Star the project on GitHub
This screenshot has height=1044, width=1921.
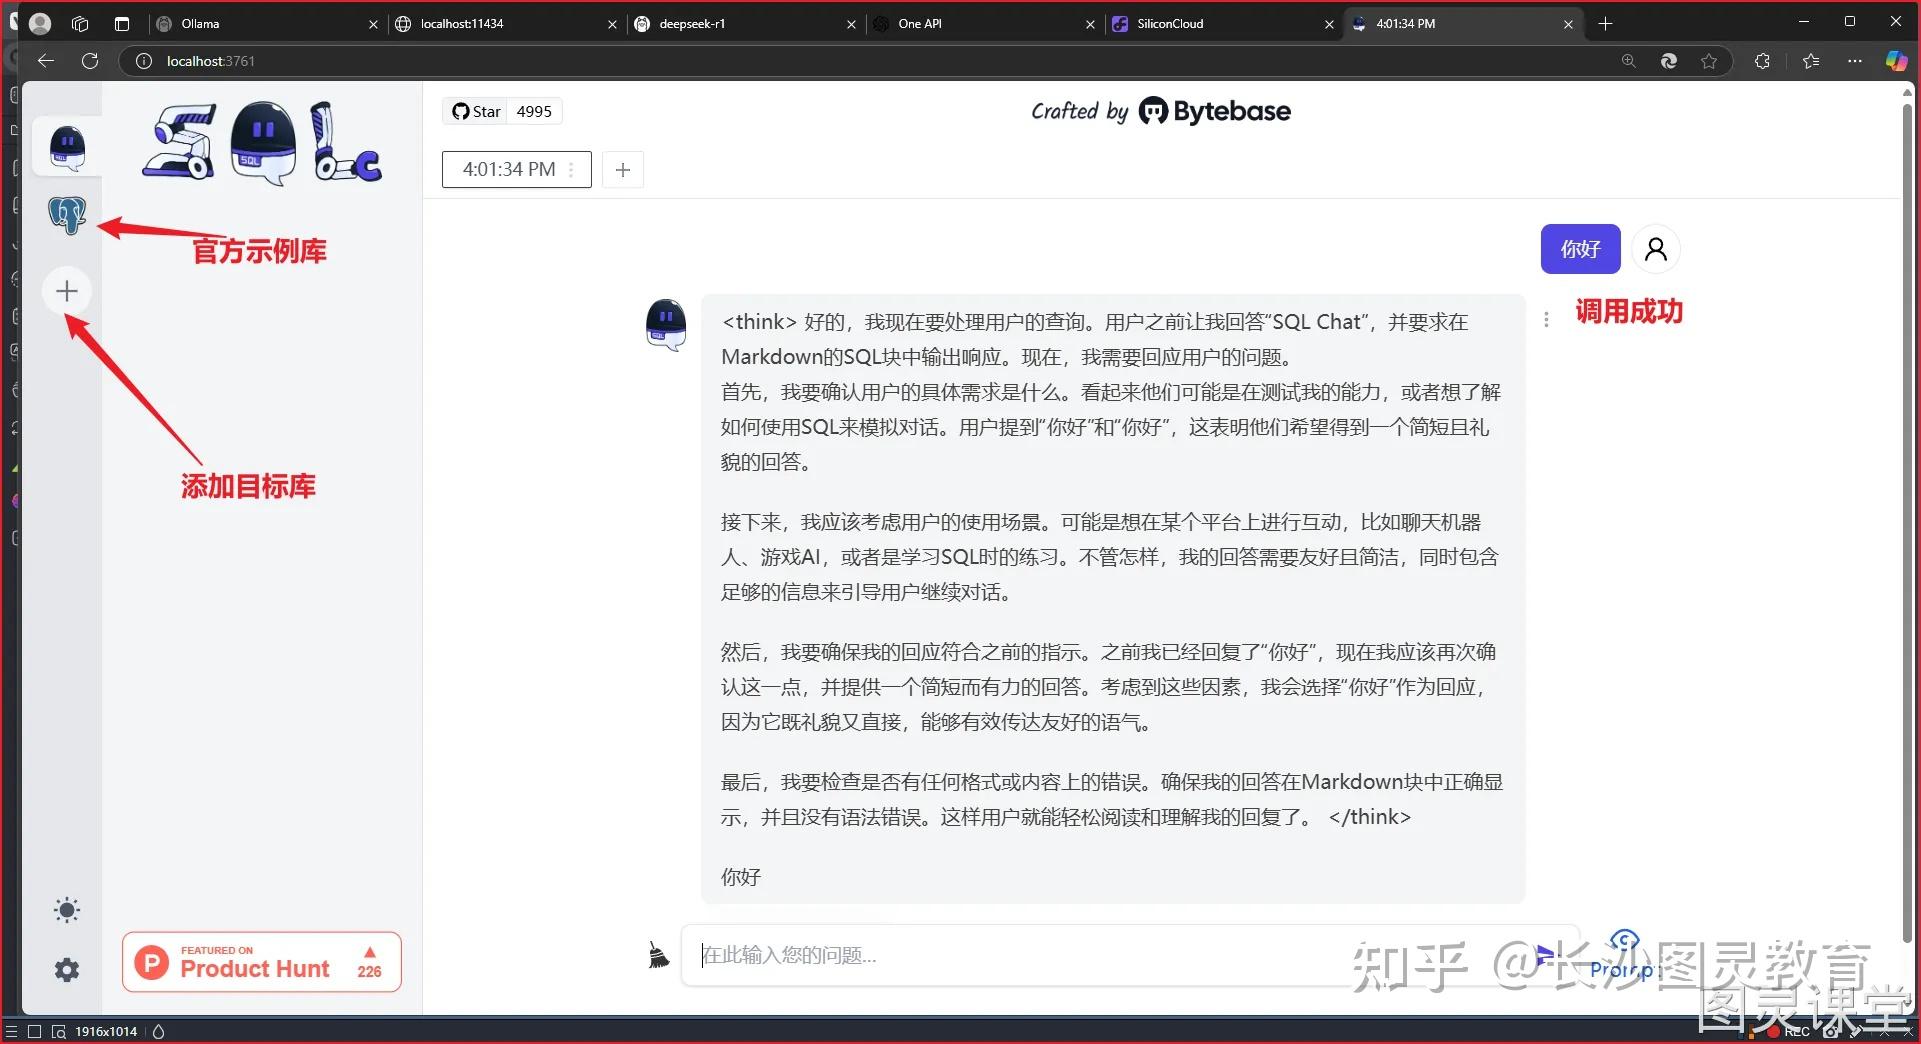pyautogui.click(x=478, y=111)
